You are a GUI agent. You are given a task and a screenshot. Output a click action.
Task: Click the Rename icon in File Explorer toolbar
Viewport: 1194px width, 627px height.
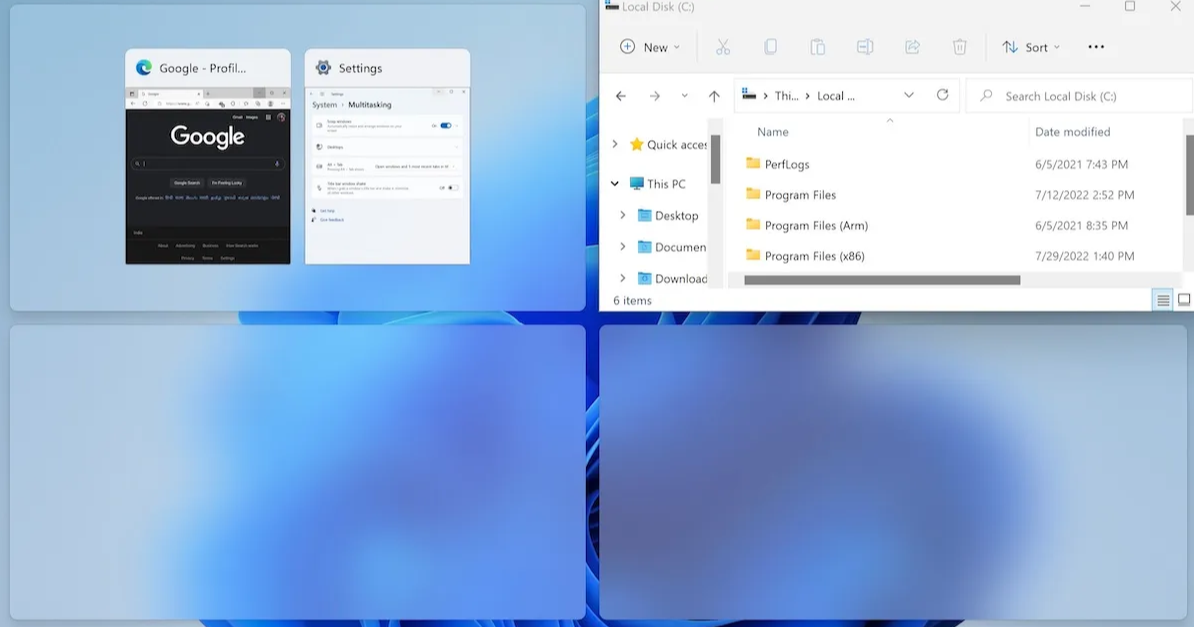865,47
